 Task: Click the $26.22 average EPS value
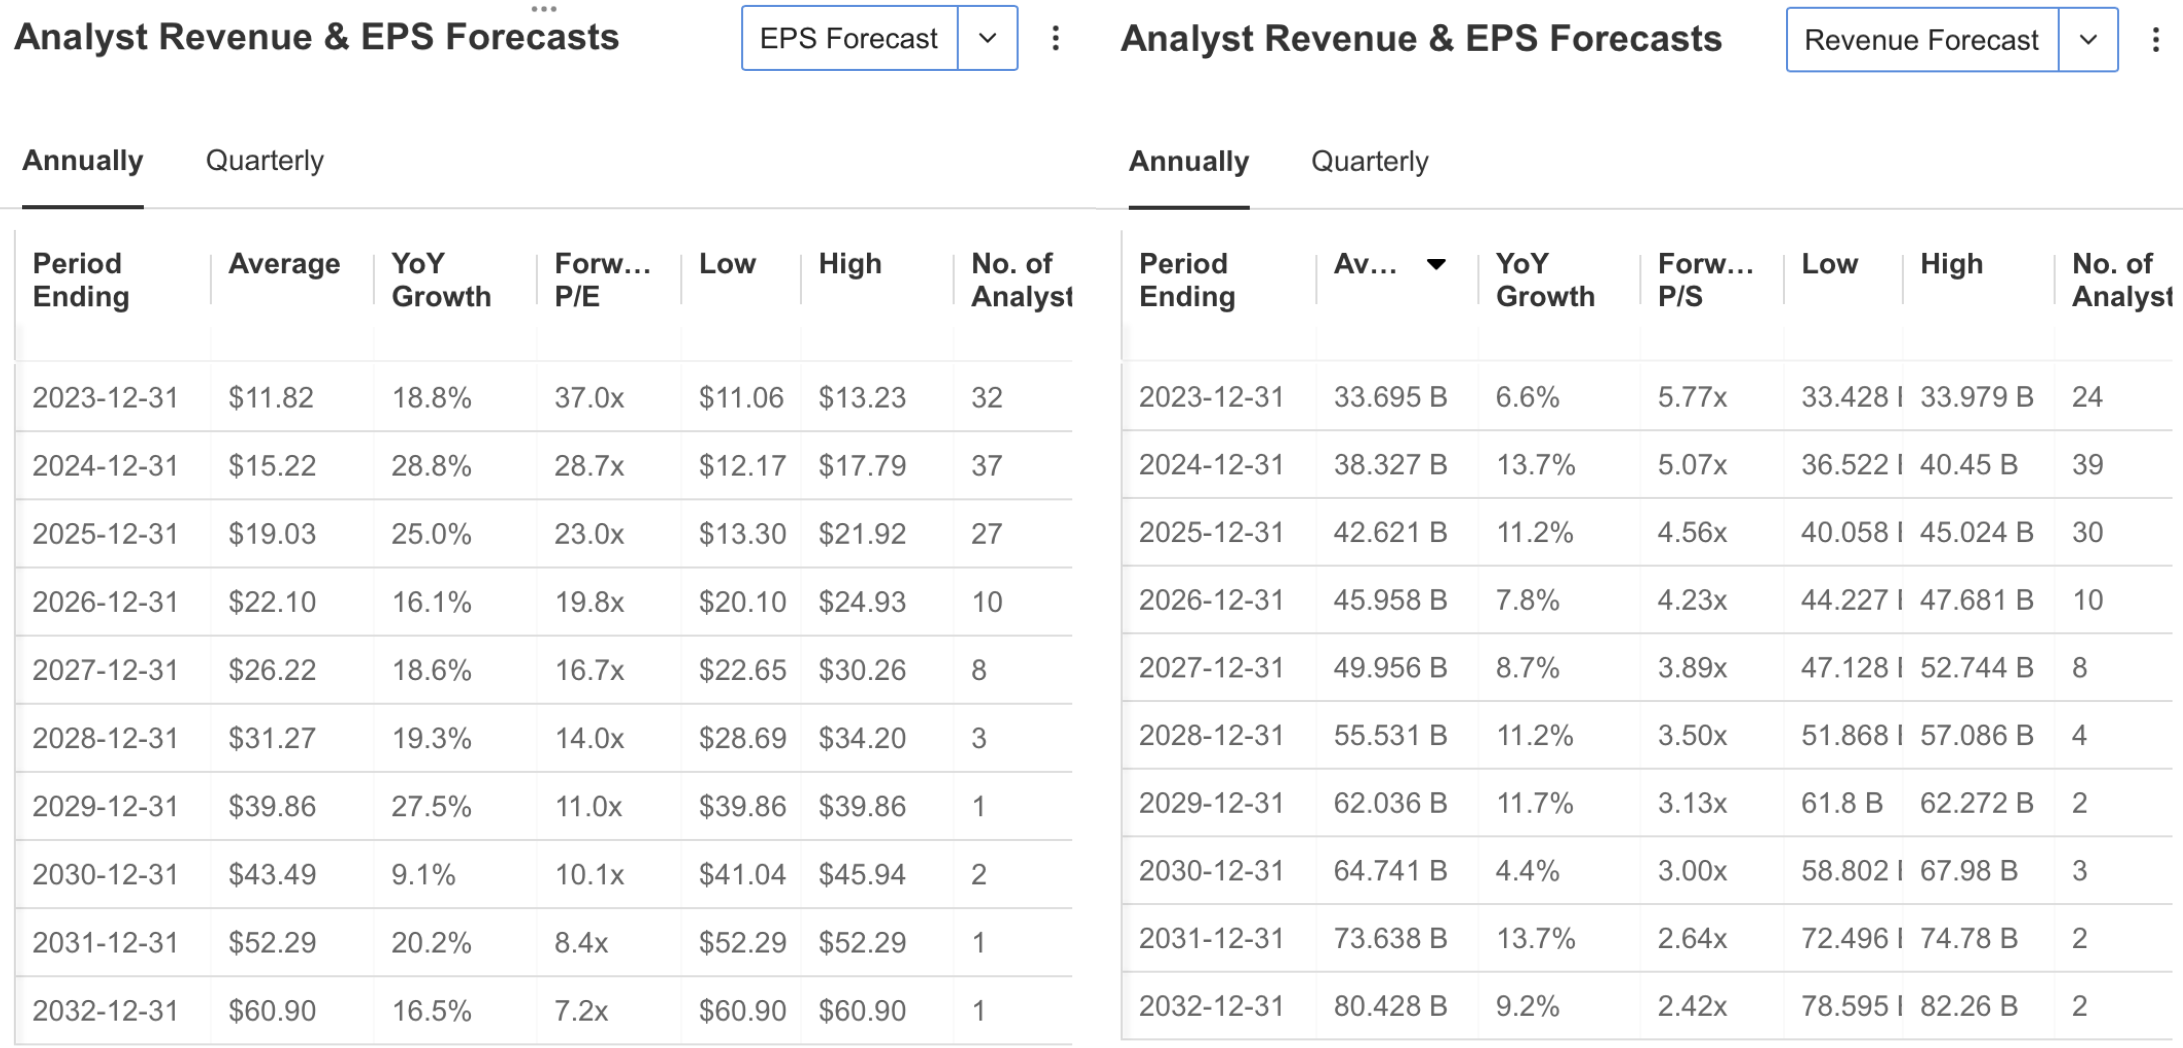[272, 670]
